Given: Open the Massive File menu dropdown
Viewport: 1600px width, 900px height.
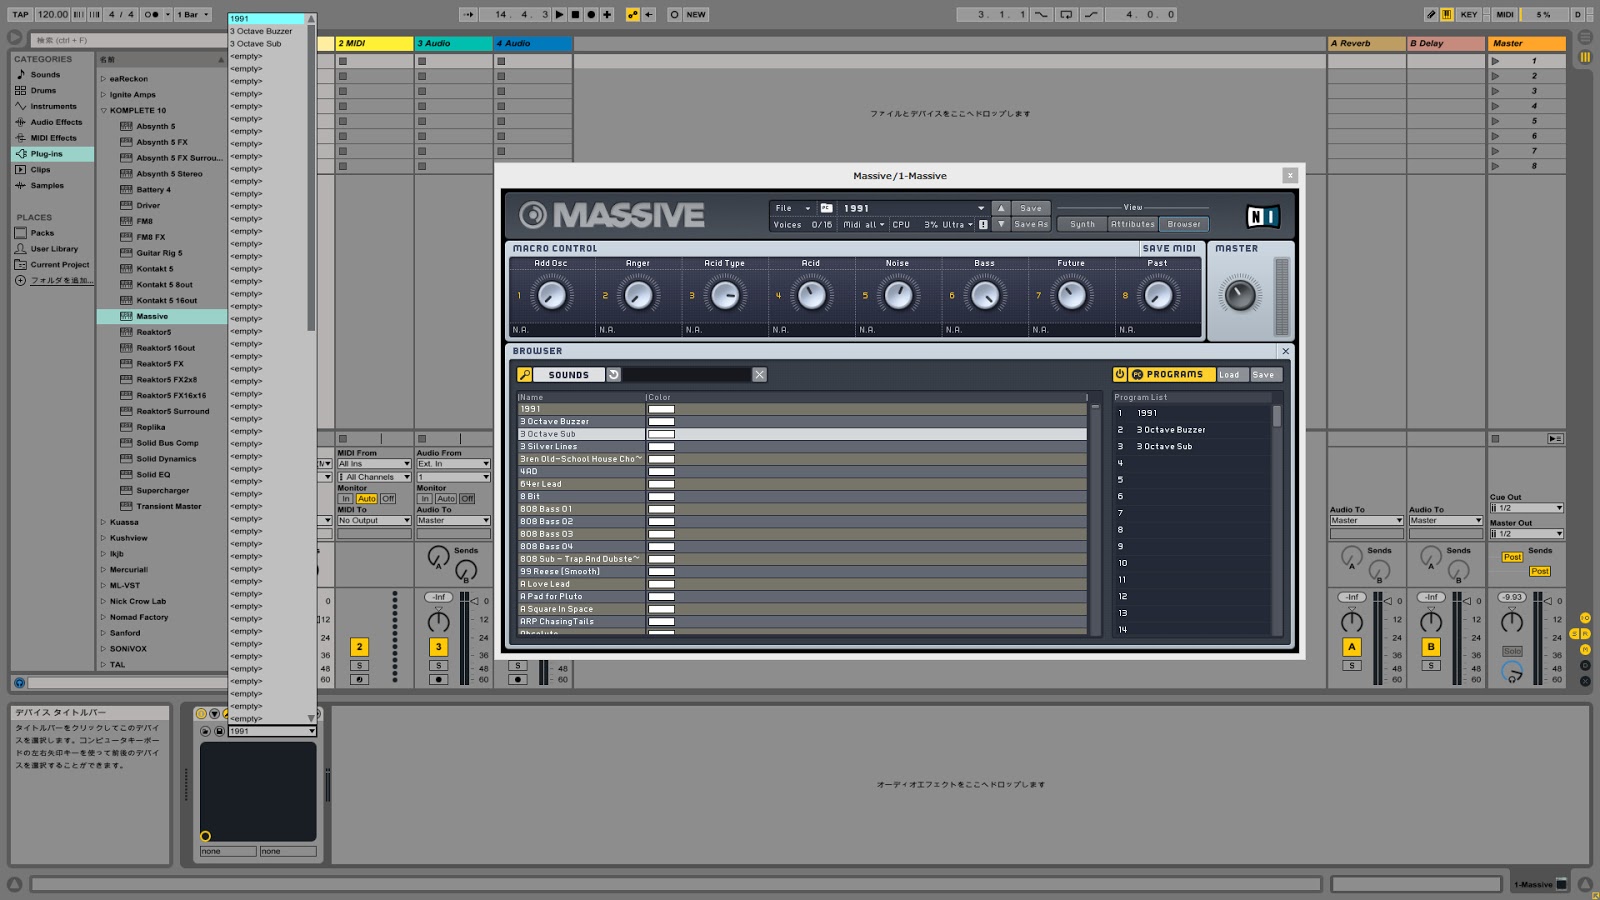Looking at the screenshot, I should click(793, 209).
